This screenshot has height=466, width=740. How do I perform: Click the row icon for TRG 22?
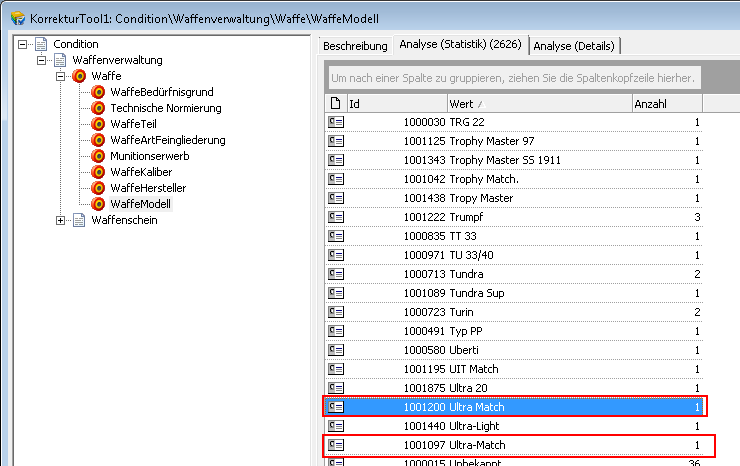[x=336, y=122]
